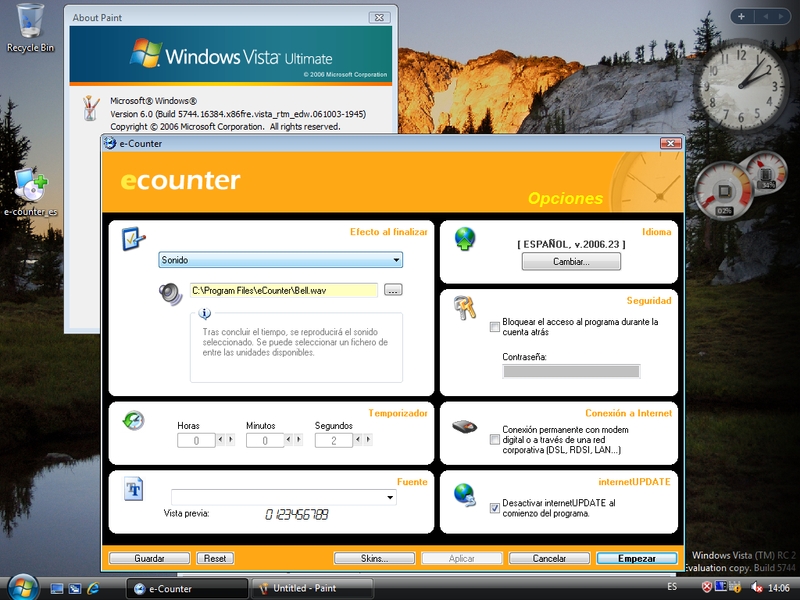Launch Internet Explorer from quick launch

point(93,589)
